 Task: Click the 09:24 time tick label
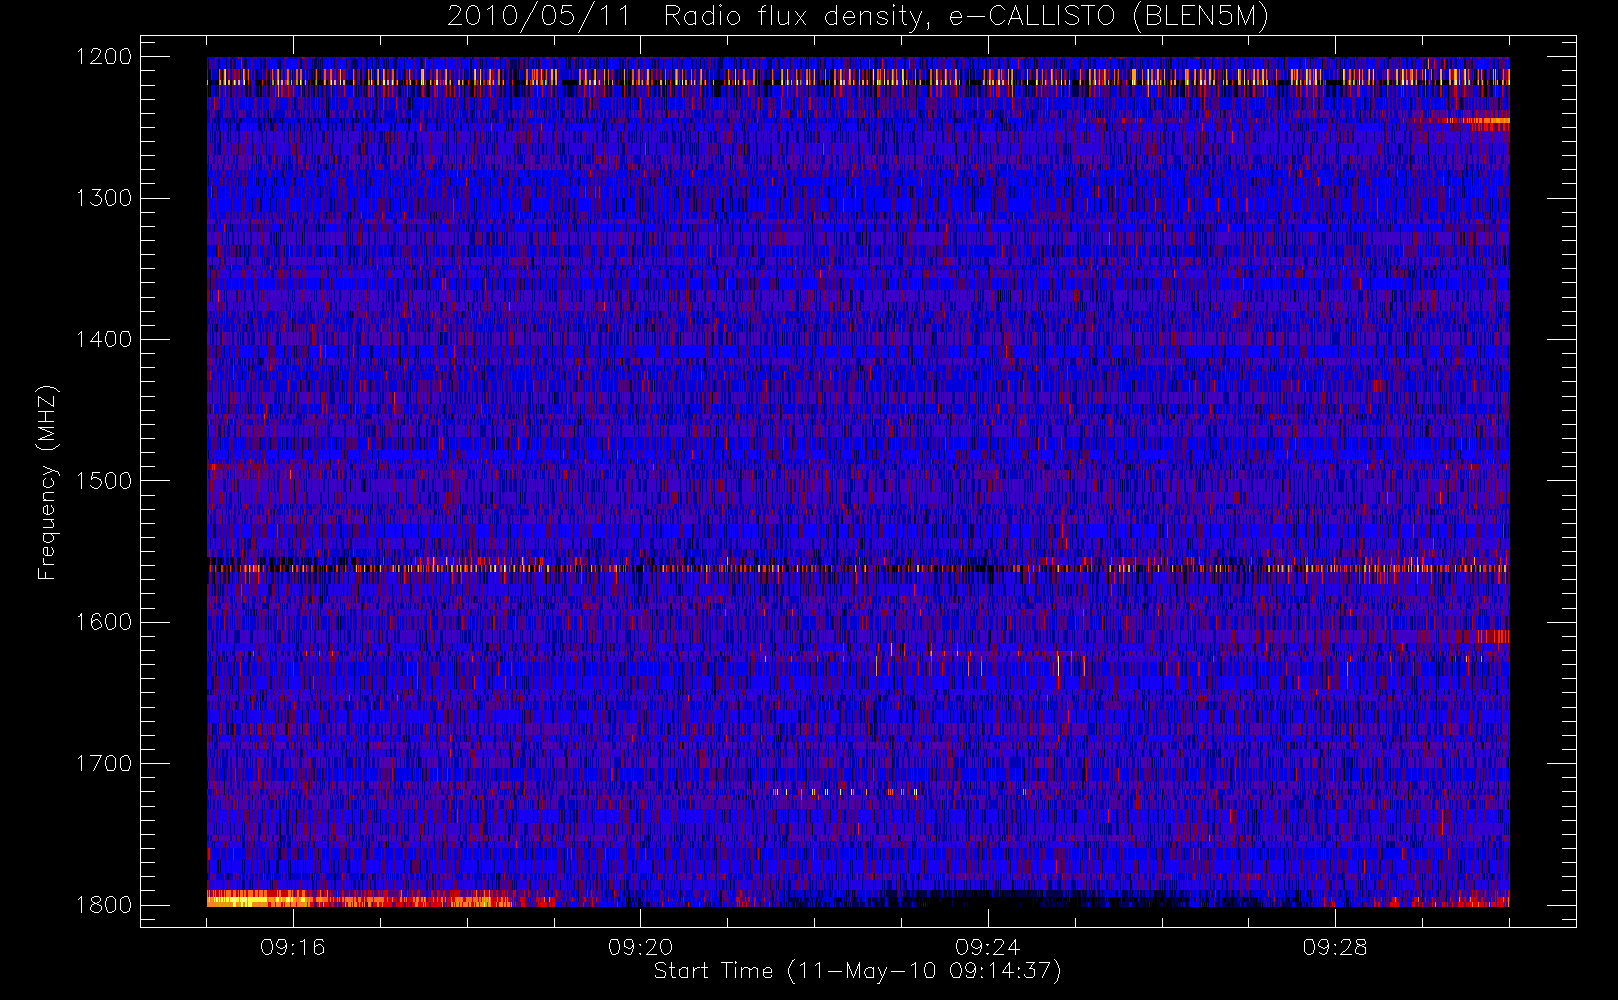pyautogui.click(x=988, y=947)
